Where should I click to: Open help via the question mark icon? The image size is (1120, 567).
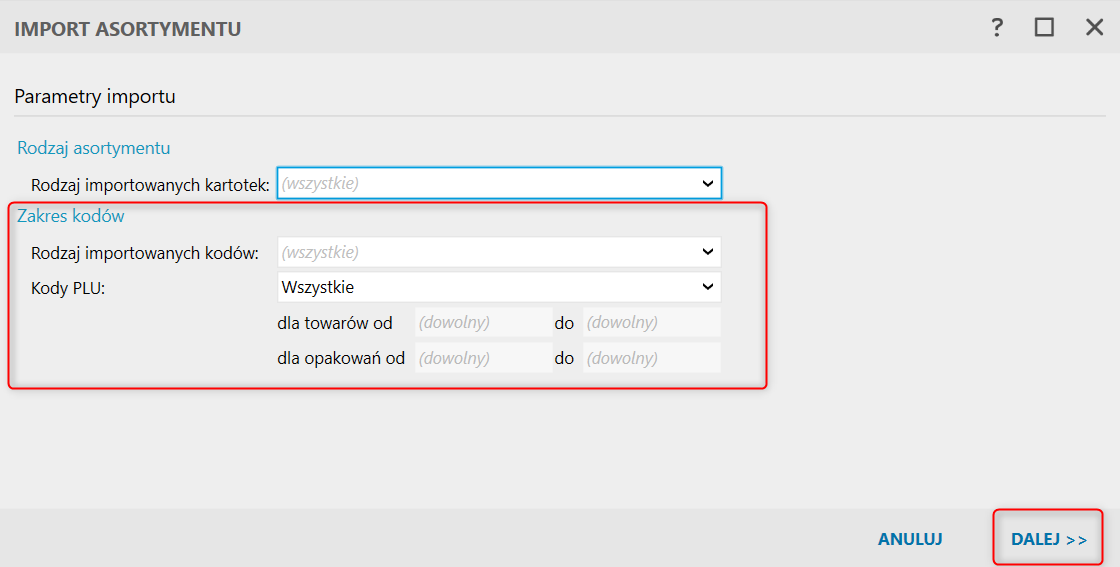pyautogui.click(x=997, y=28)
